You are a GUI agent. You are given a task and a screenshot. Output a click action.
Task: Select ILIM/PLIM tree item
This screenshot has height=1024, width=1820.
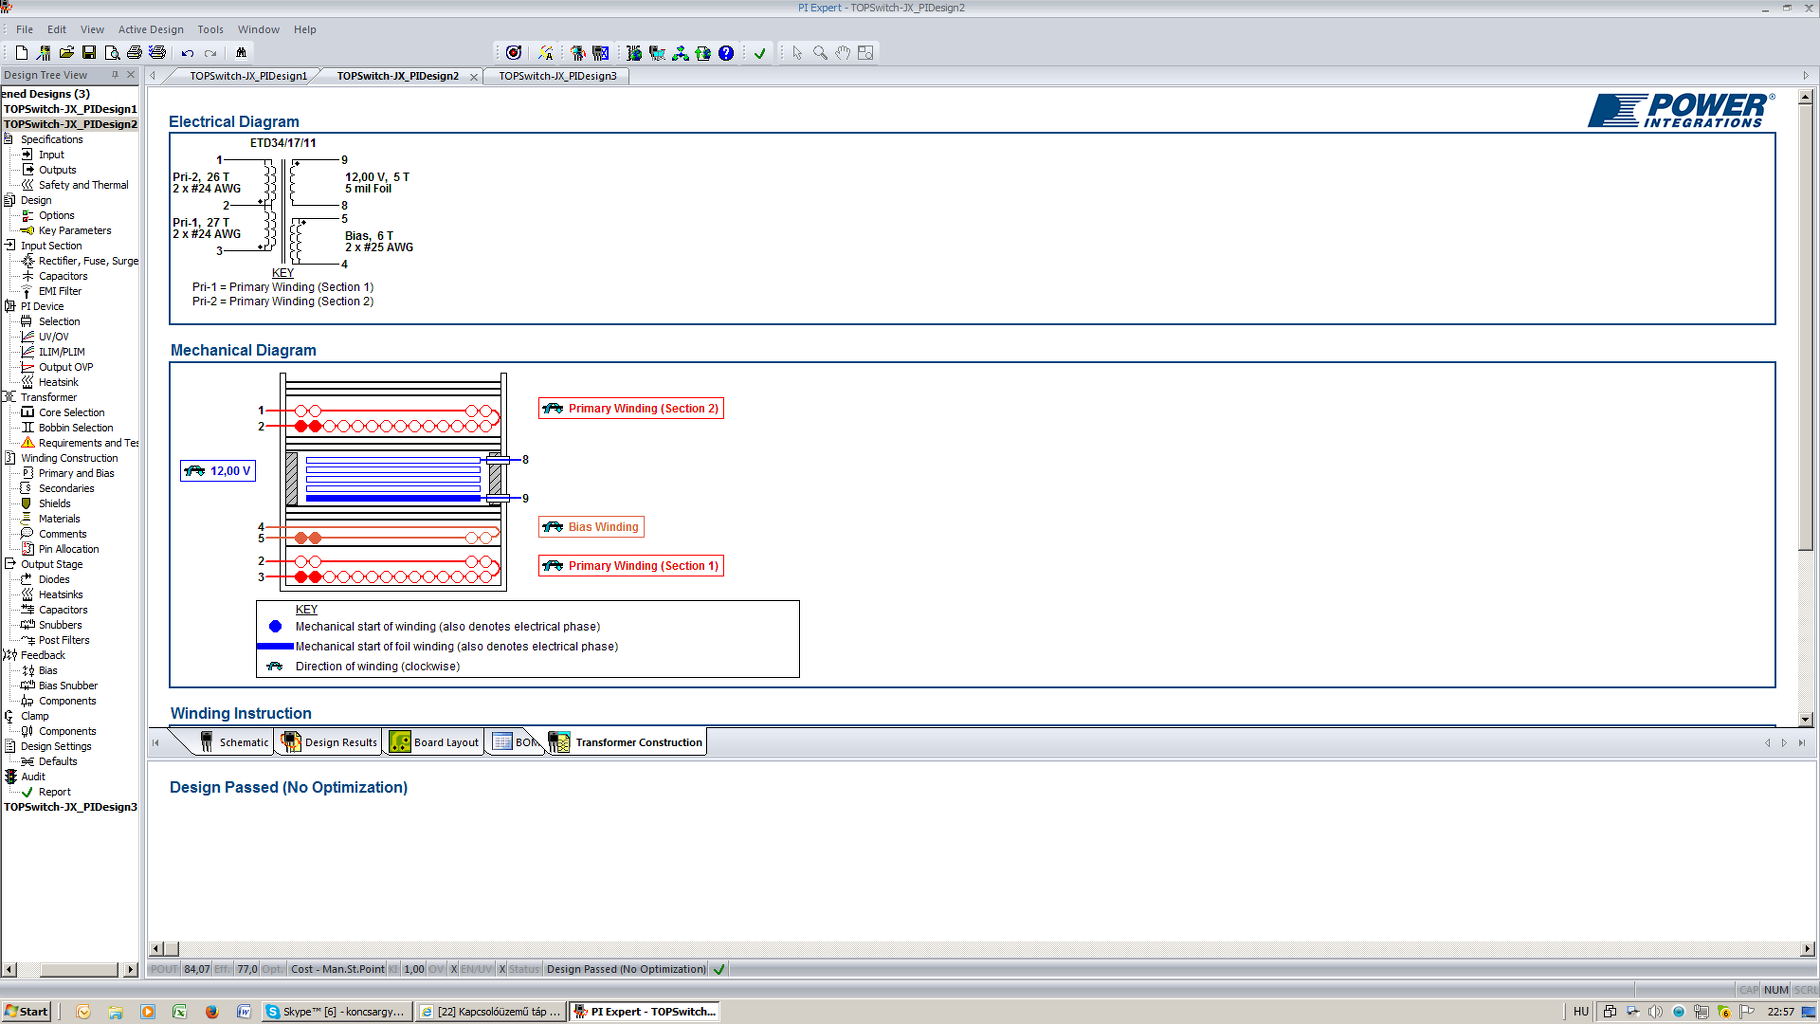click(x=61, y=352)
